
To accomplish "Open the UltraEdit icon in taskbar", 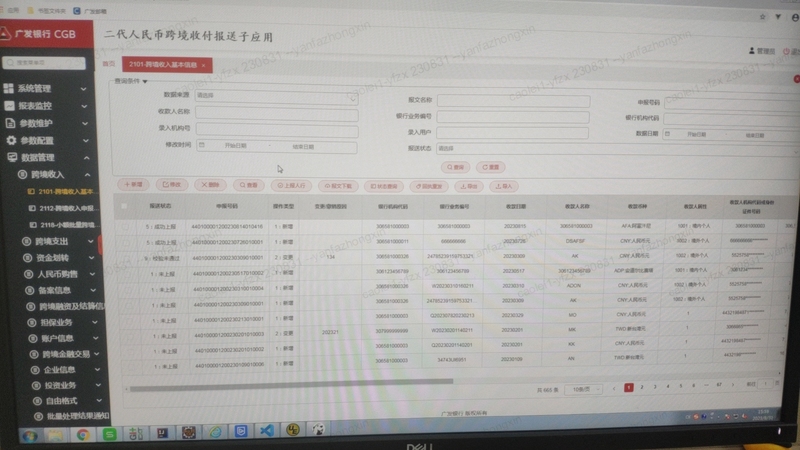I will click(x=293, y=430).
